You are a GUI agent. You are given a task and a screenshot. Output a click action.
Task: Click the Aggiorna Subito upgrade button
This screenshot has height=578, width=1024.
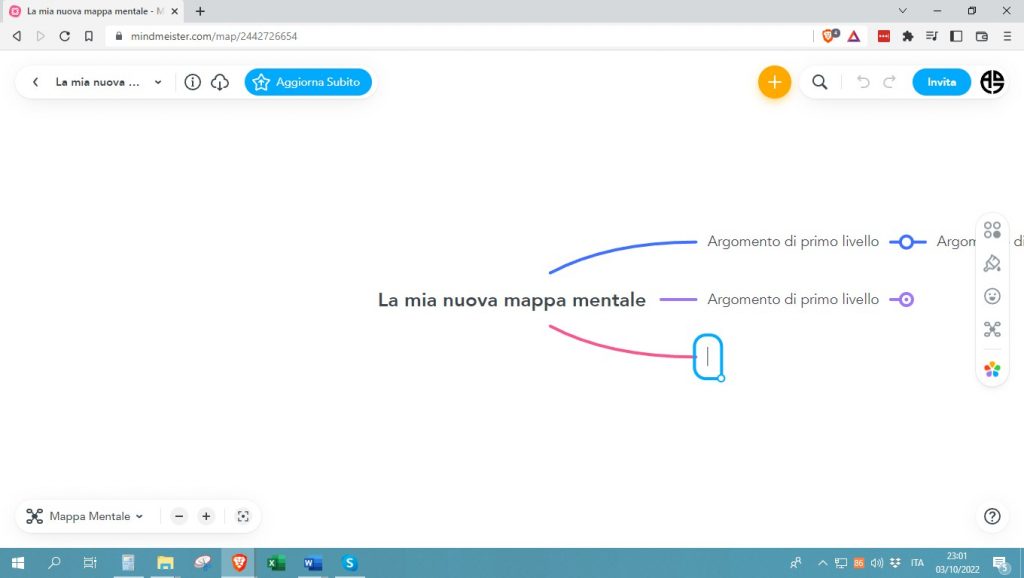pos(308,82)
